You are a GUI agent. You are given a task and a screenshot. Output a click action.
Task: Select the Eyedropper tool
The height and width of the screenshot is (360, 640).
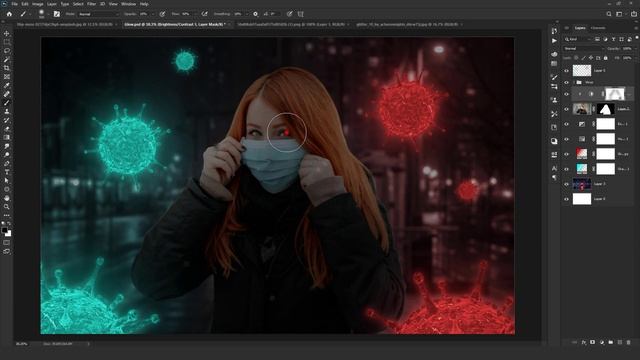(x=7, y=85)
